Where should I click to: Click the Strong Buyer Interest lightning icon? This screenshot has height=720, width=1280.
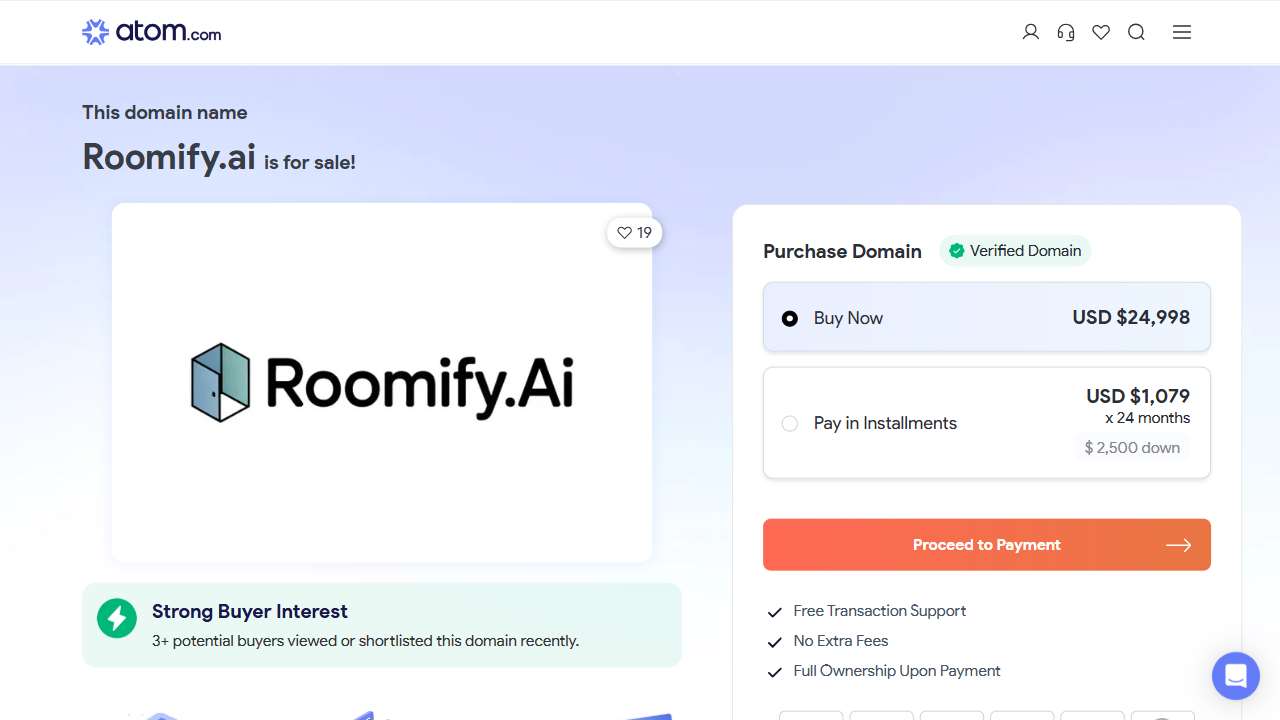(x=117, y=618)
